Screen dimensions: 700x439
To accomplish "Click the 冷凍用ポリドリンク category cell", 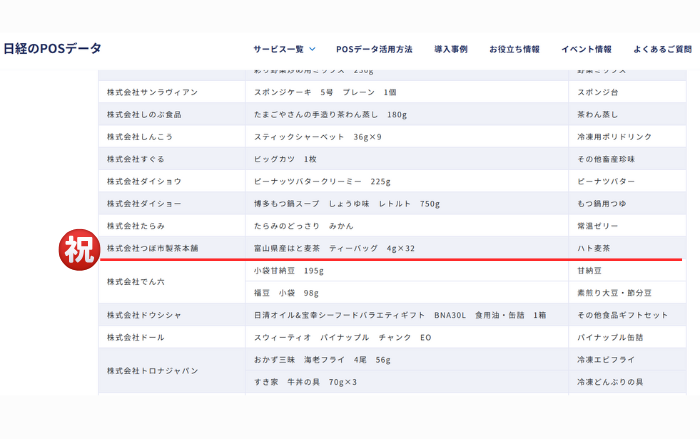I will [627, 137].
